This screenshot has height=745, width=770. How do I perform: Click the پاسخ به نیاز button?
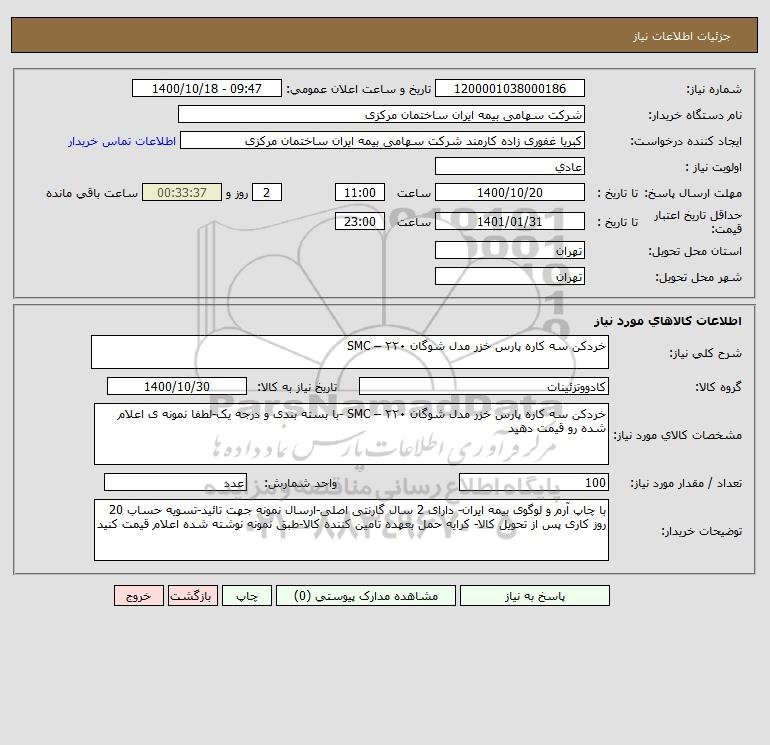pyautogui.click(x=535, y=596)
